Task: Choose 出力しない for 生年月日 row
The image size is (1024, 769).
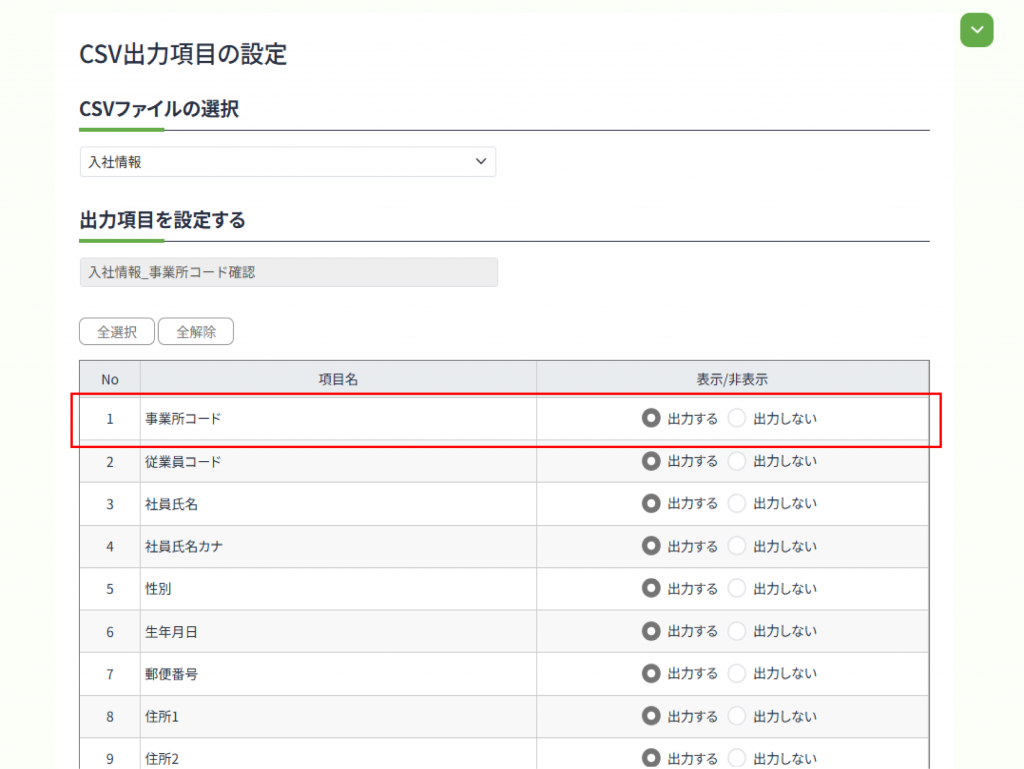Action: (738, 631)
